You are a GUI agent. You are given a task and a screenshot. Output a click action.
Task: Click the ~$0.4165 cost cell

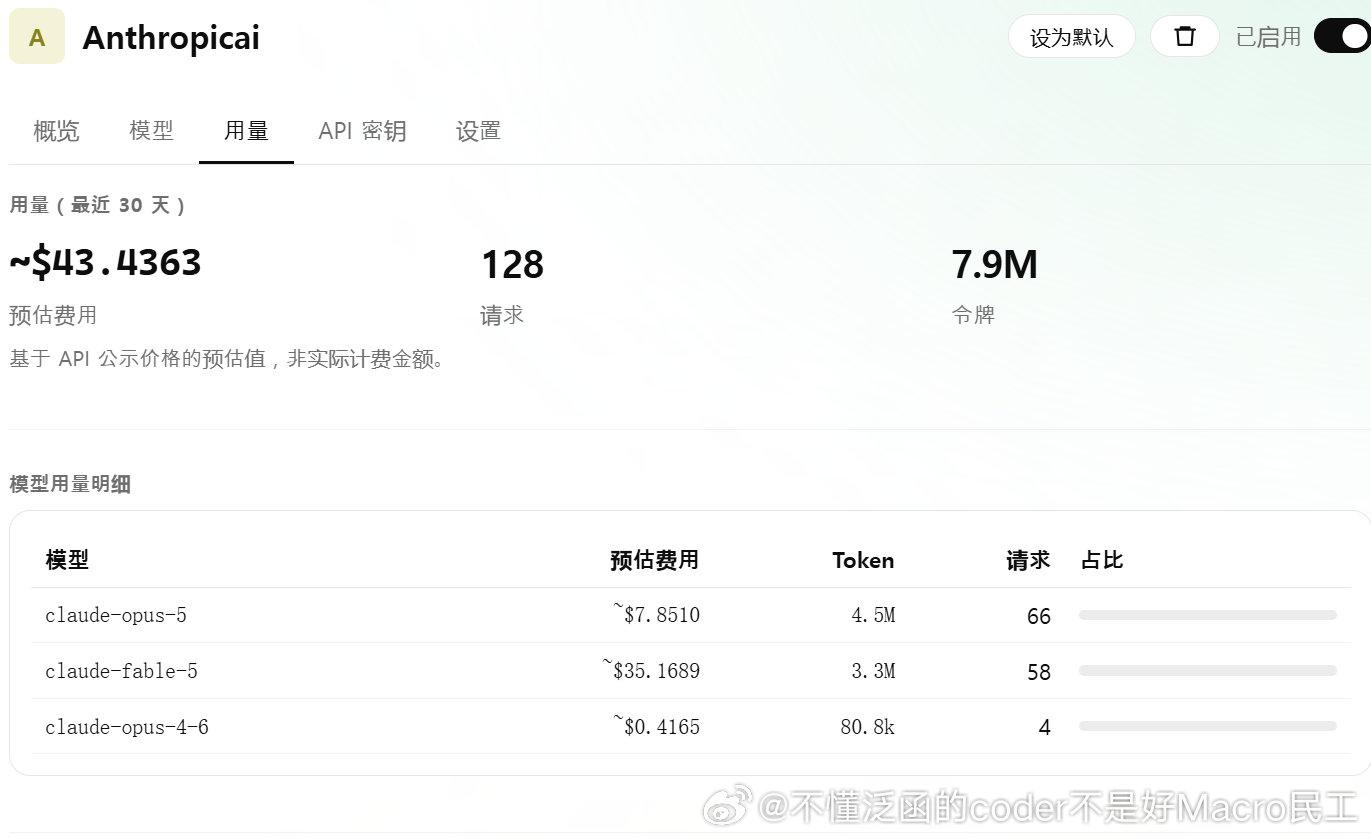pos(656,726)
